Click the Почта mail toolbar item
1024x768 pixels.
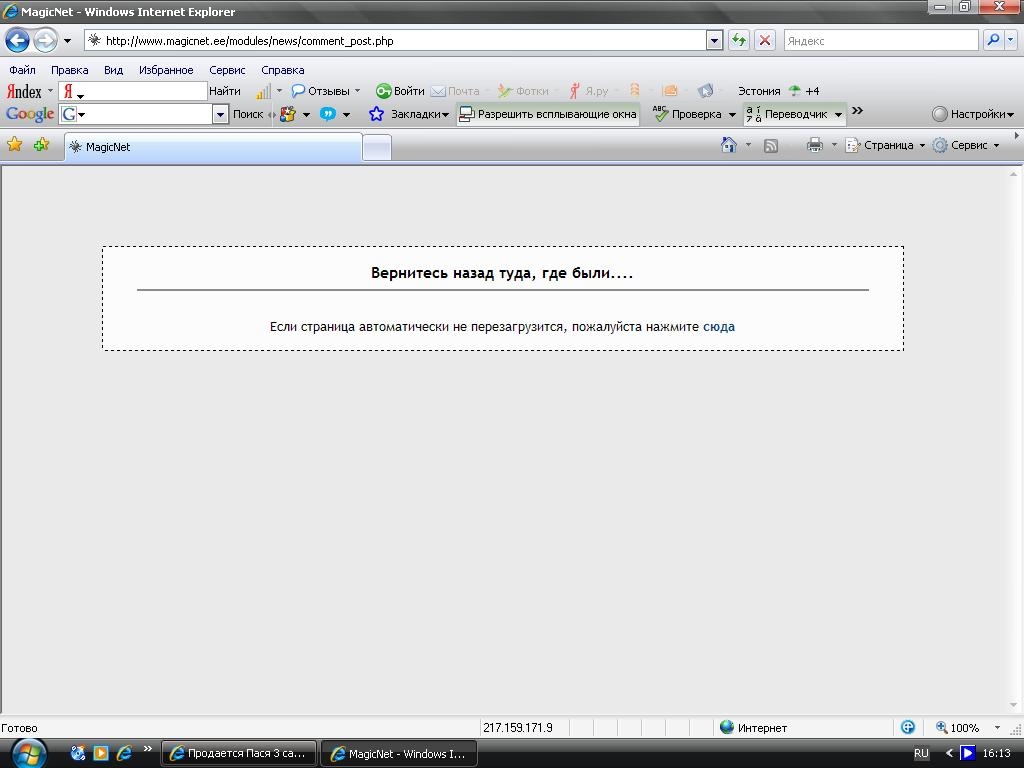pos(456,91)
